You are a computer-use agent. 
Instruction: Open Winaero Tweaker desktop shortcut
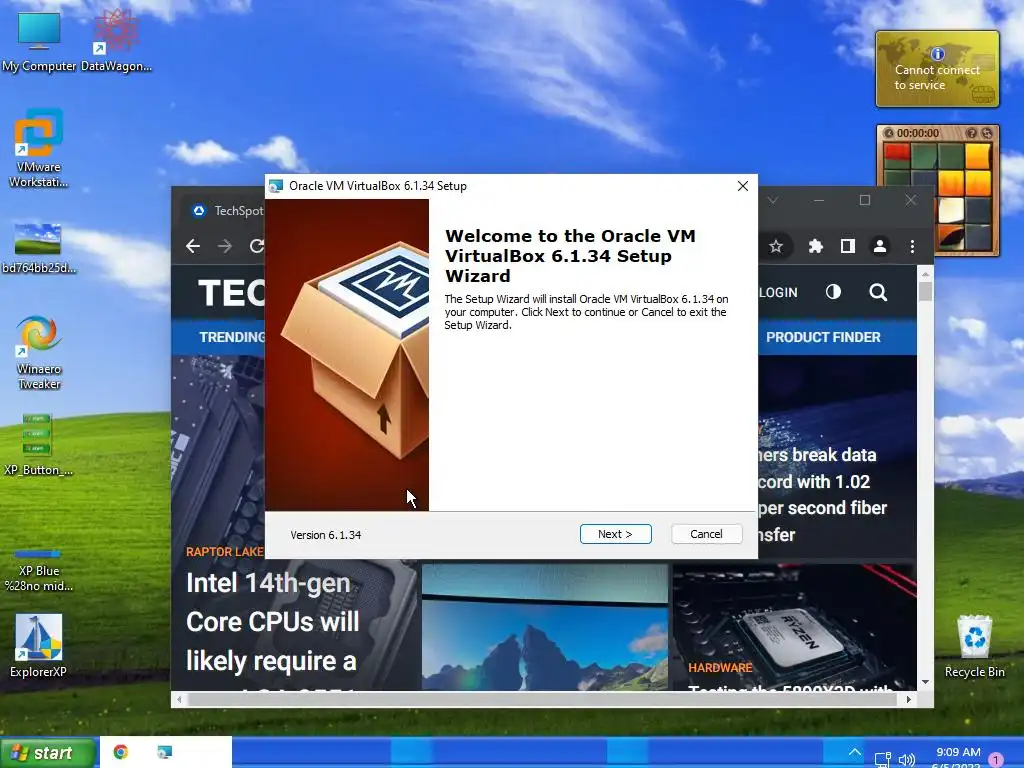39,353
